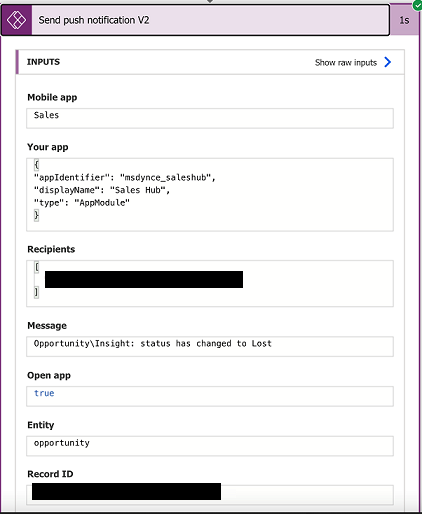
Task: Select the INPUTS section header
Action: pyautogui.click(x=43, y=62)
